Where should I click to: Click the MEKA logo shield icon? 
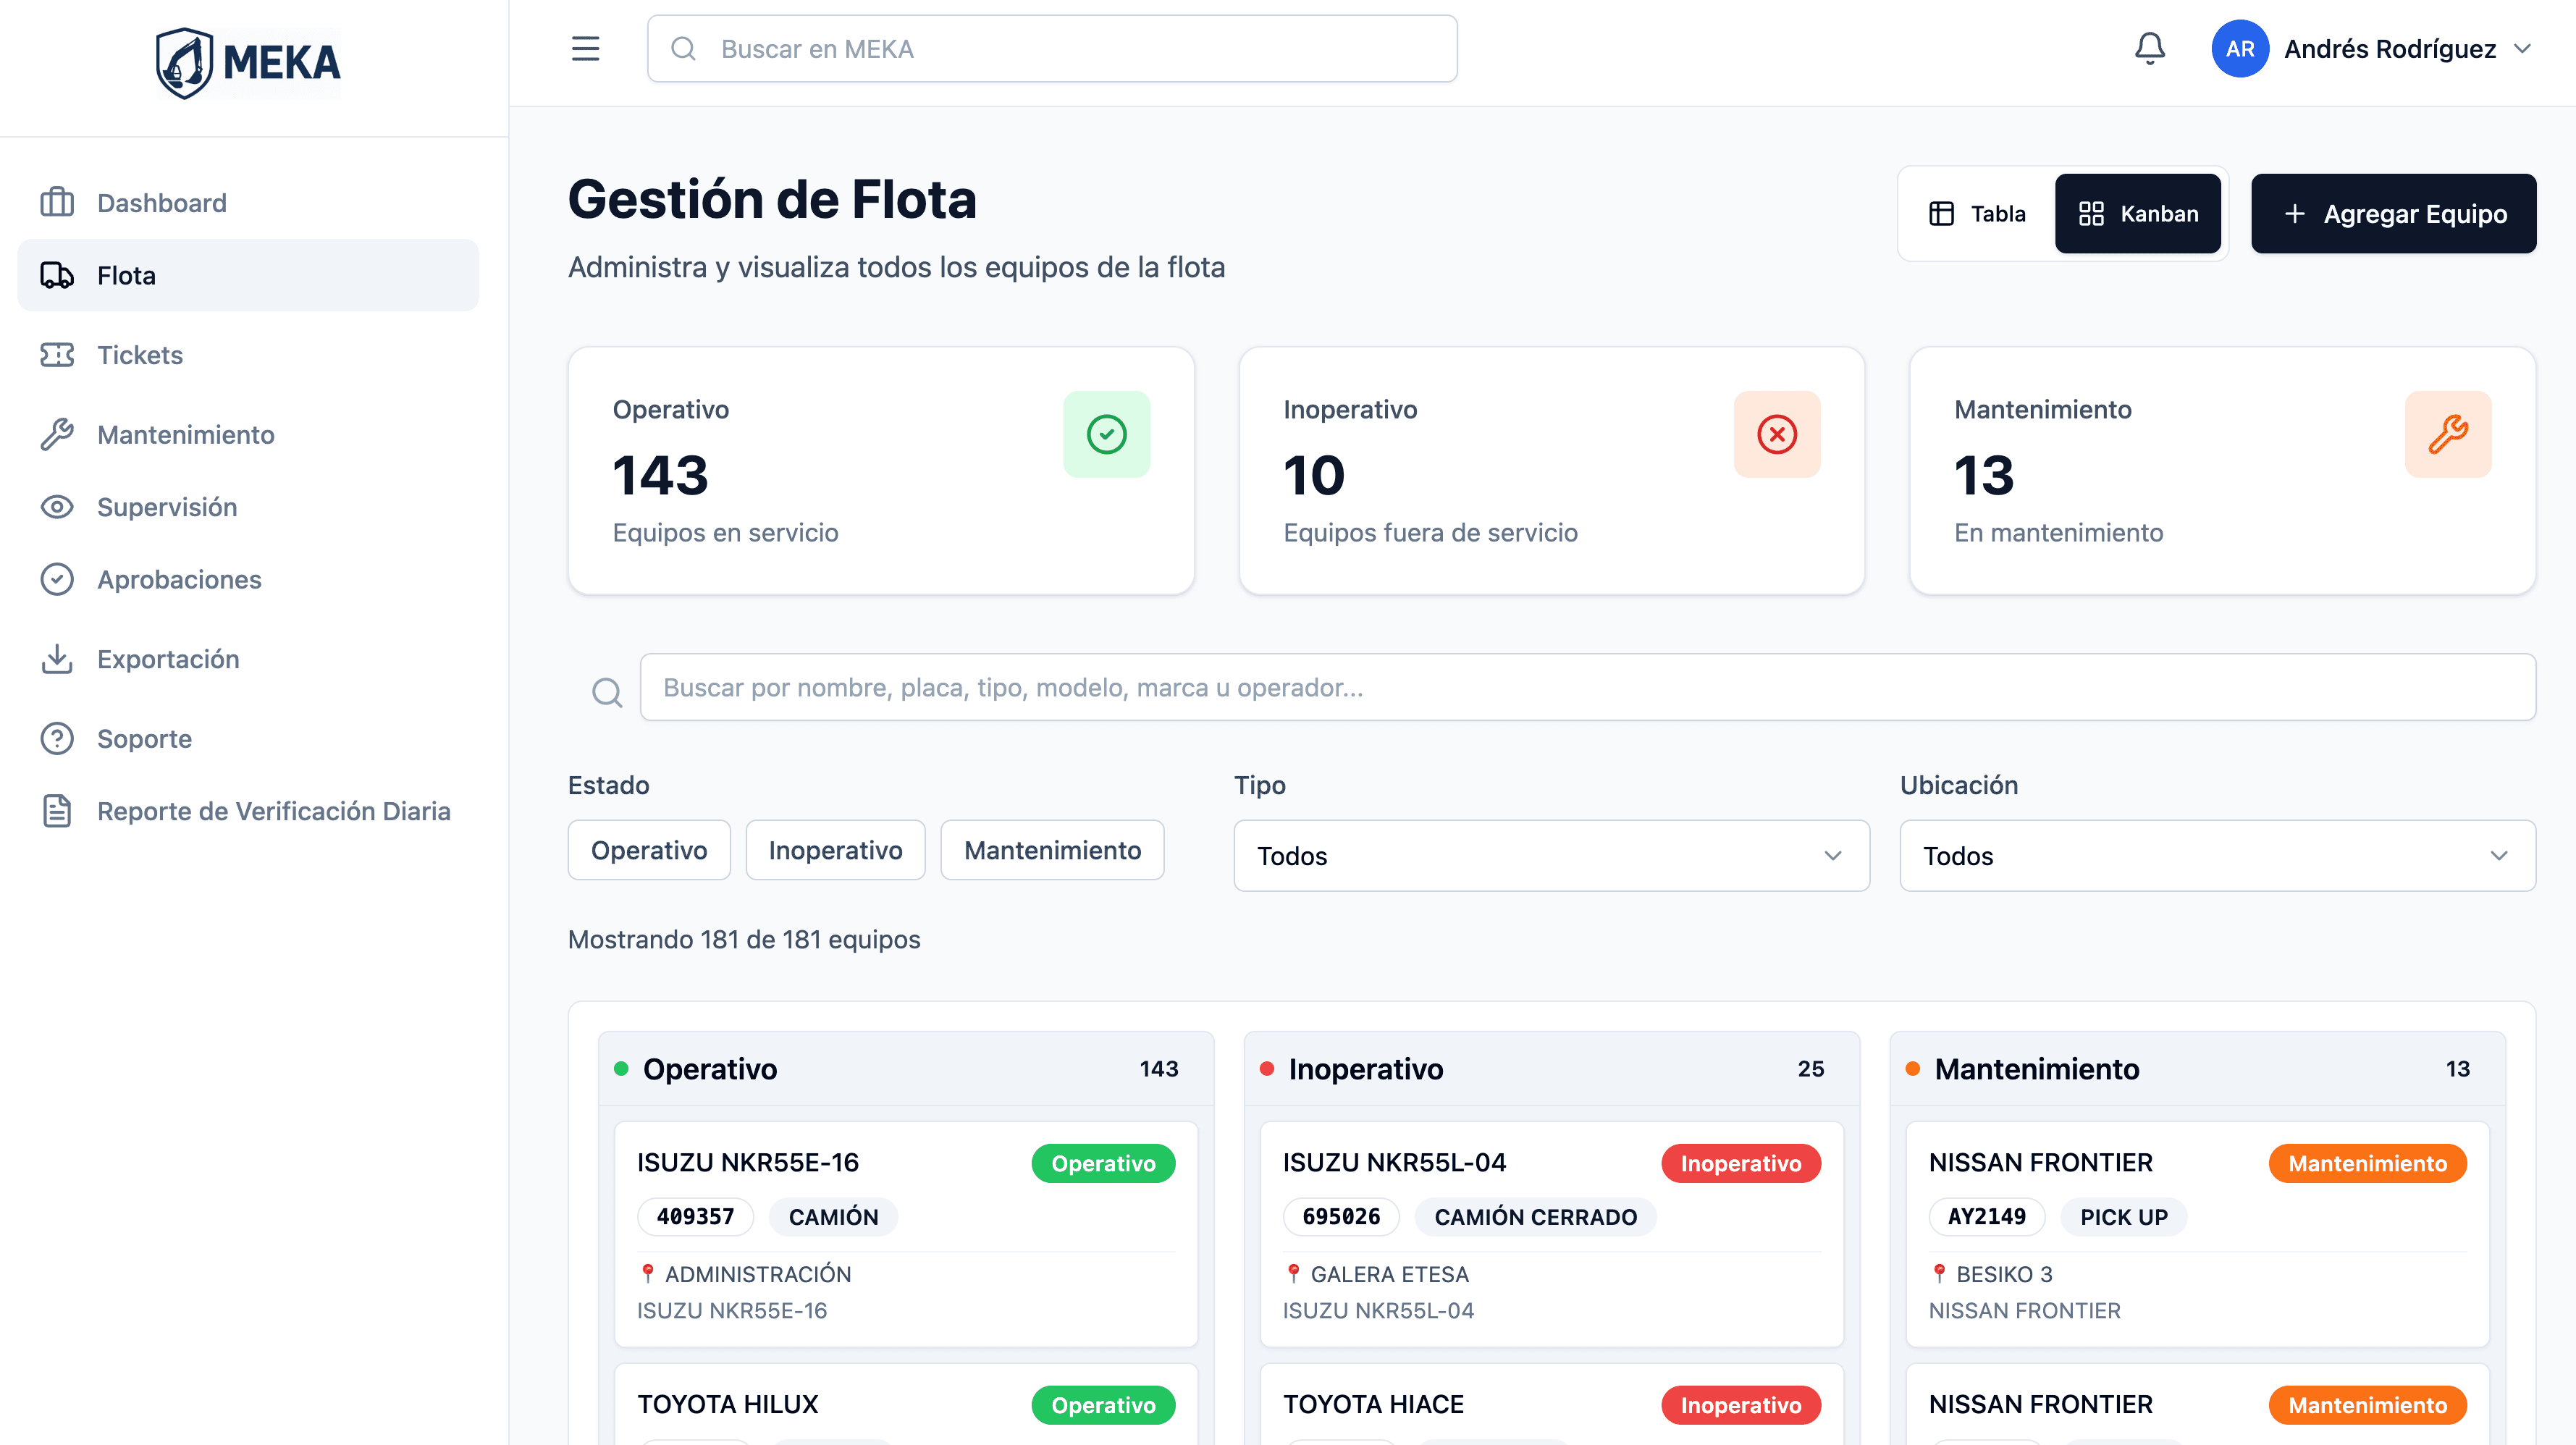(185, 62)
